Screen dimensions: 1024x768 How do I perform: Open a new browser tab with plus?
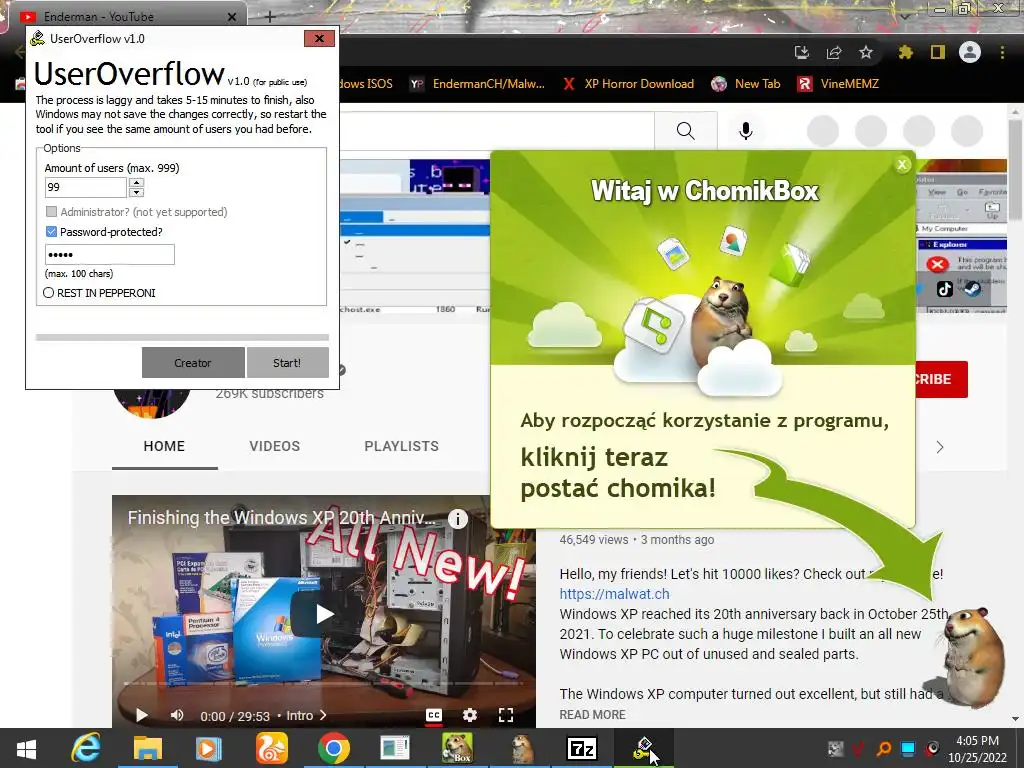click(270, 17)
